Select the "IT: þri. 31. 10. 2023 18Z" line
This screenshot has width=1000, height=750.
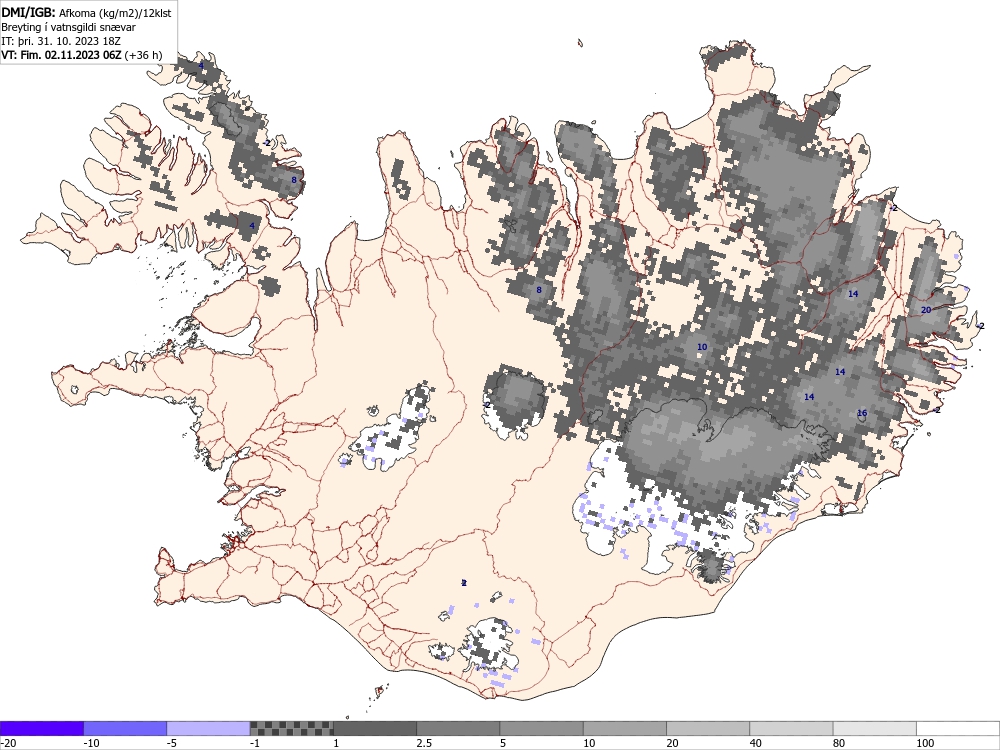tap(61, 41)
